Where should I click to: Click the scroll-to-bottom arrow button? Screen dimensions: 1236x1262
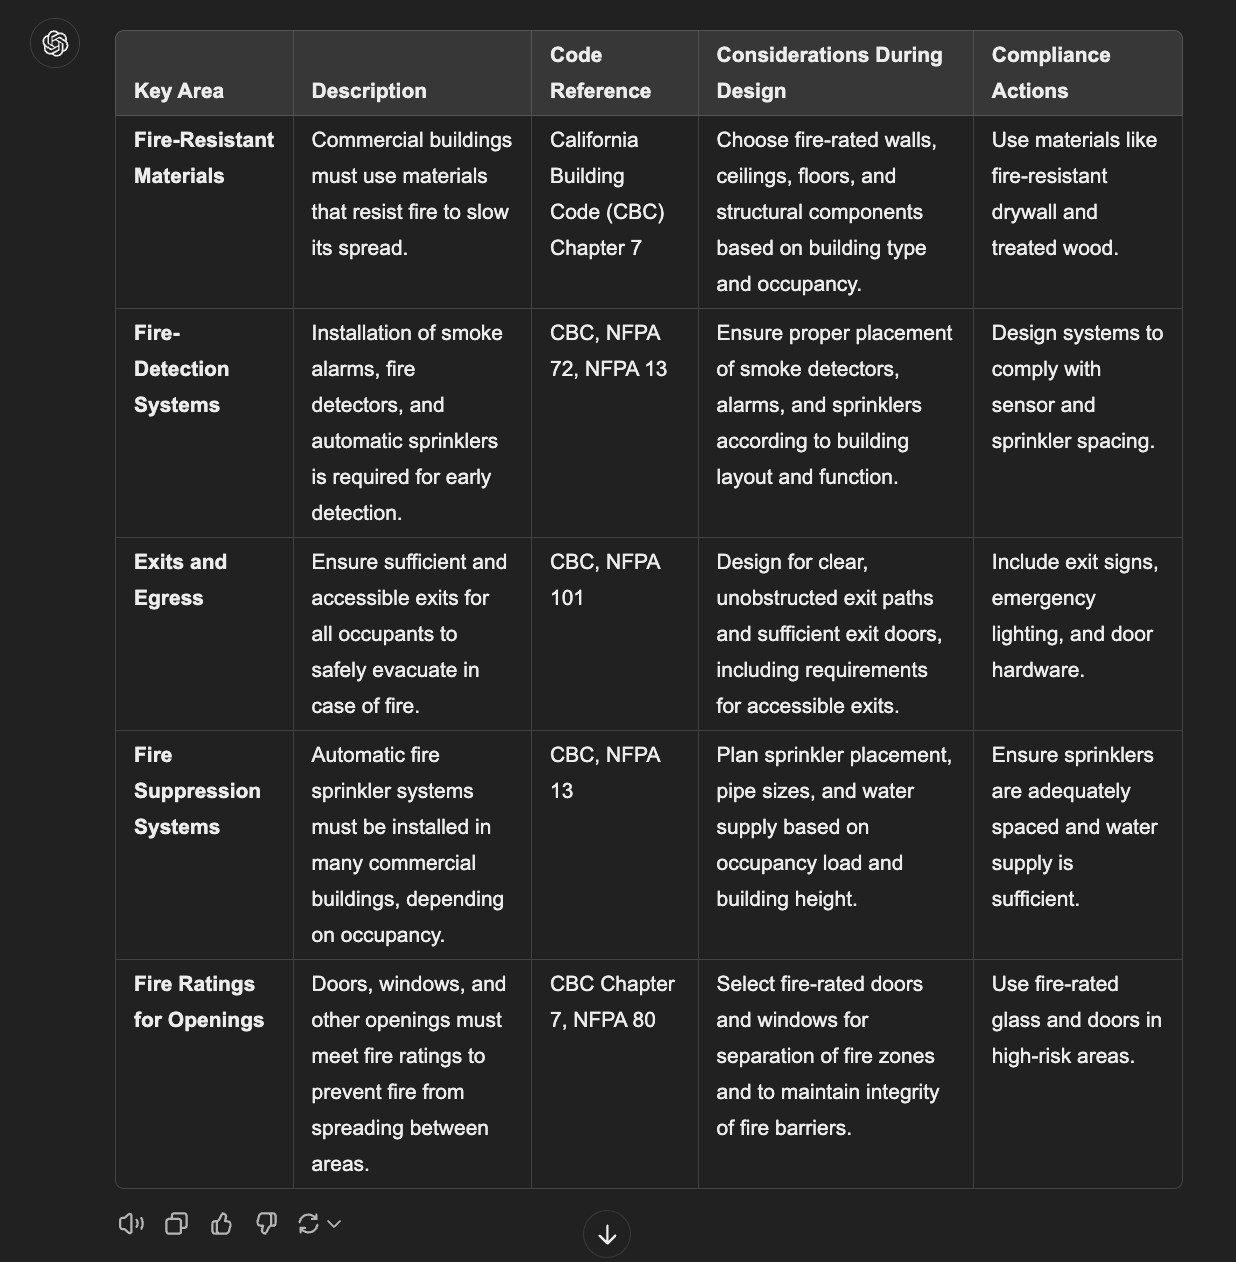point(607,1235)
